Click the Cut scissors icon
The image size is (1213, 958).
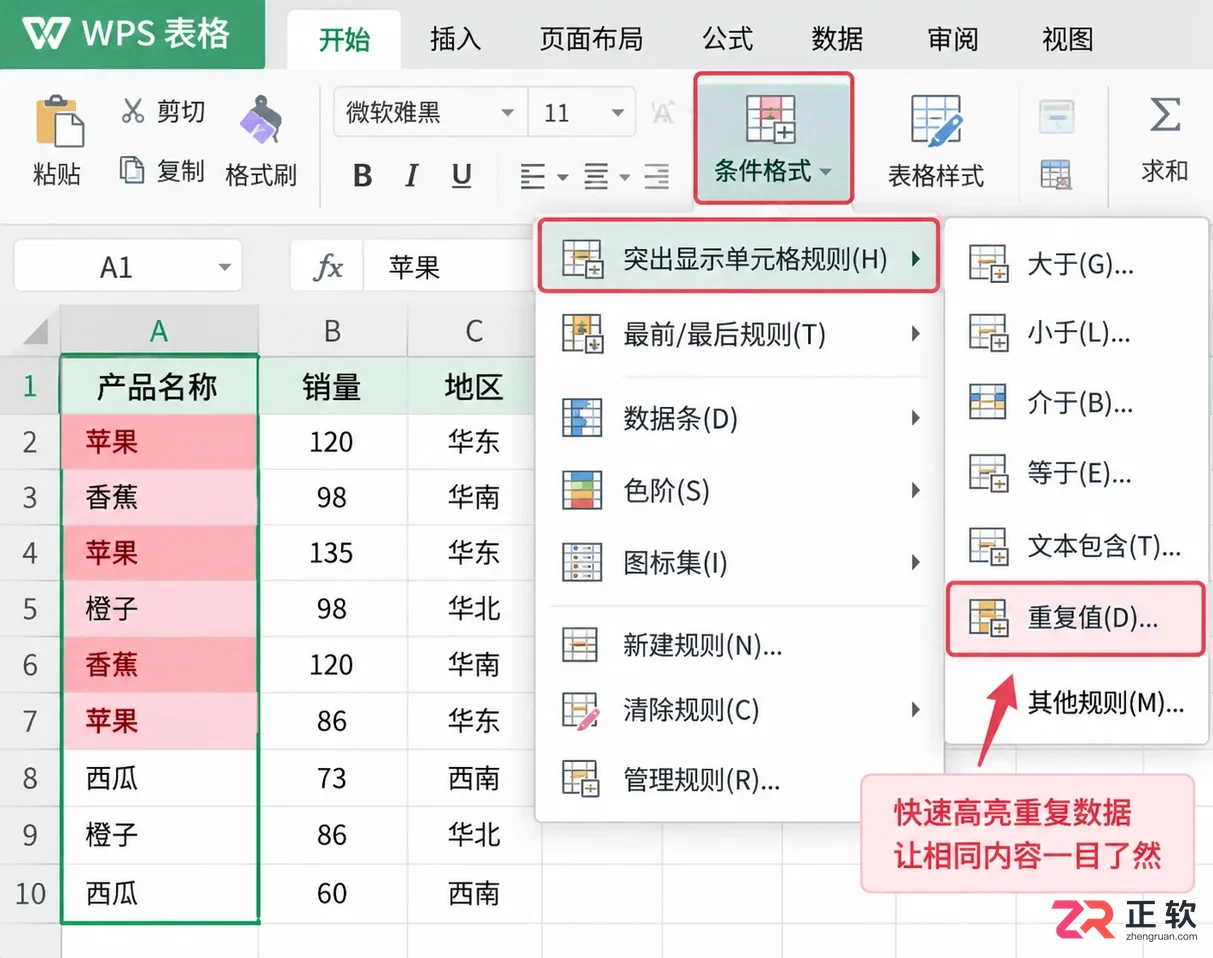(x=133, y=111)
